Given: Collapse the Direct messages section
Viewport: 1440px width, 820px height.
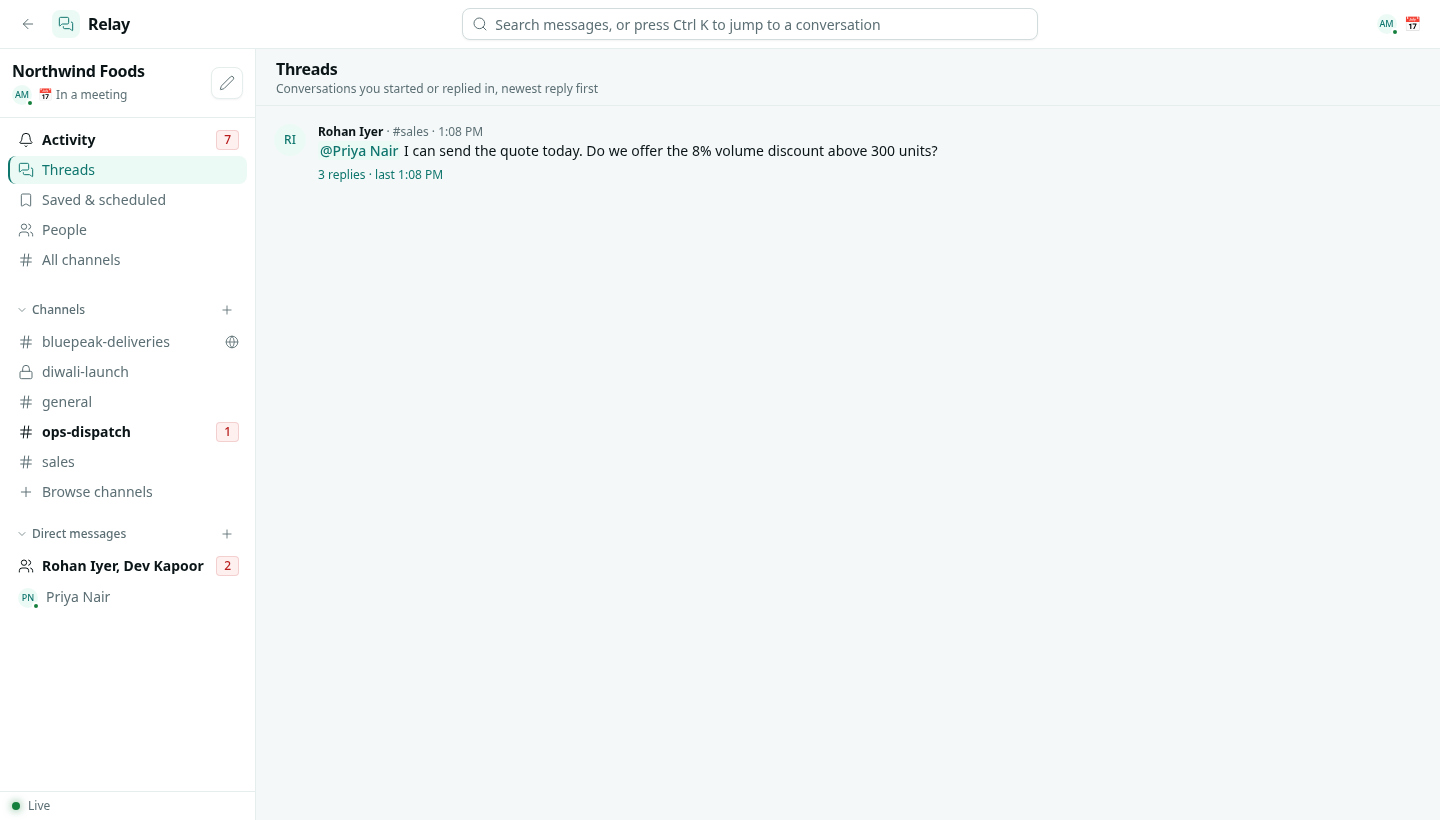Looking at the screenshot, I should [72, 534].
